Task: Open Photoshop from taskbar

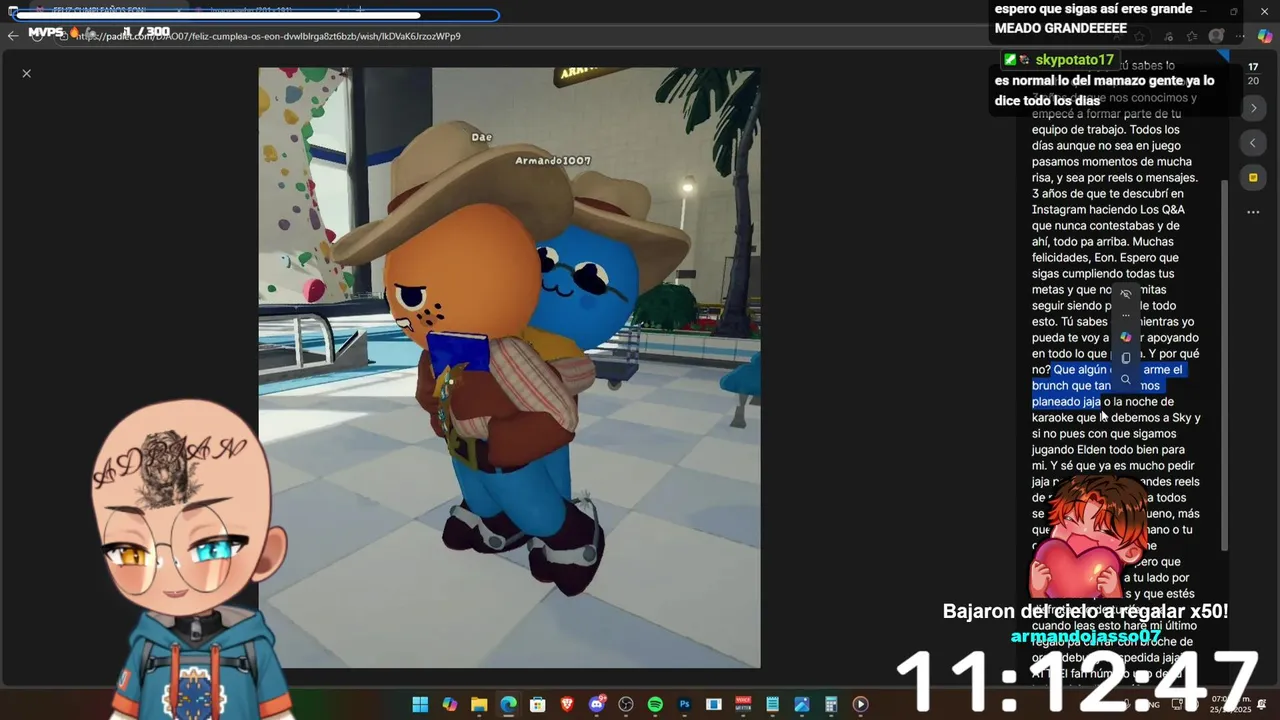Action: point(684,704)
